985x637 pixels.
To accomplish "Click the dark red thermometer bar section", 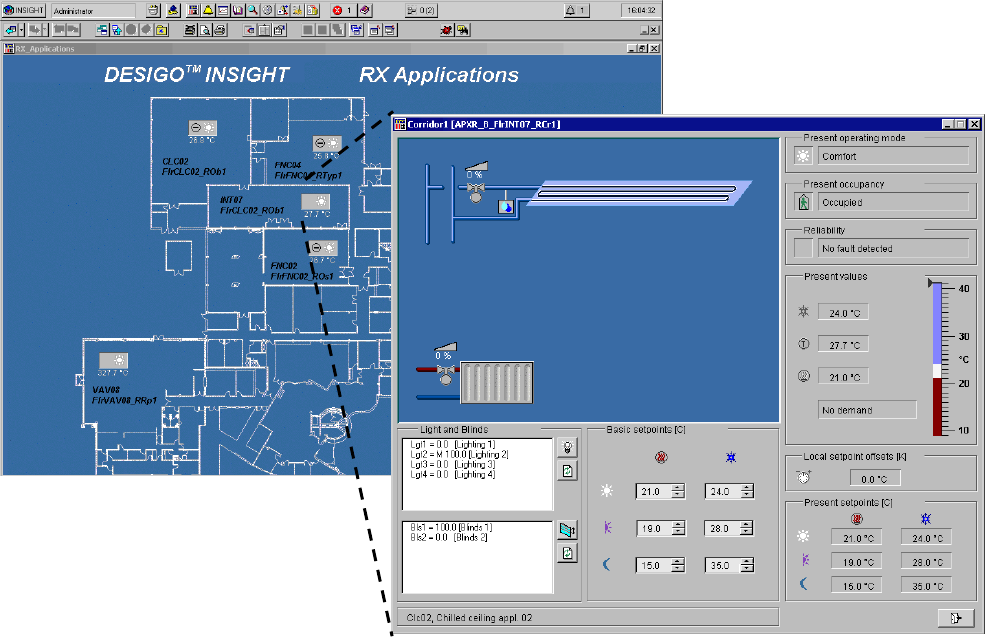I will pyautogui.click(x=937, y=406).
